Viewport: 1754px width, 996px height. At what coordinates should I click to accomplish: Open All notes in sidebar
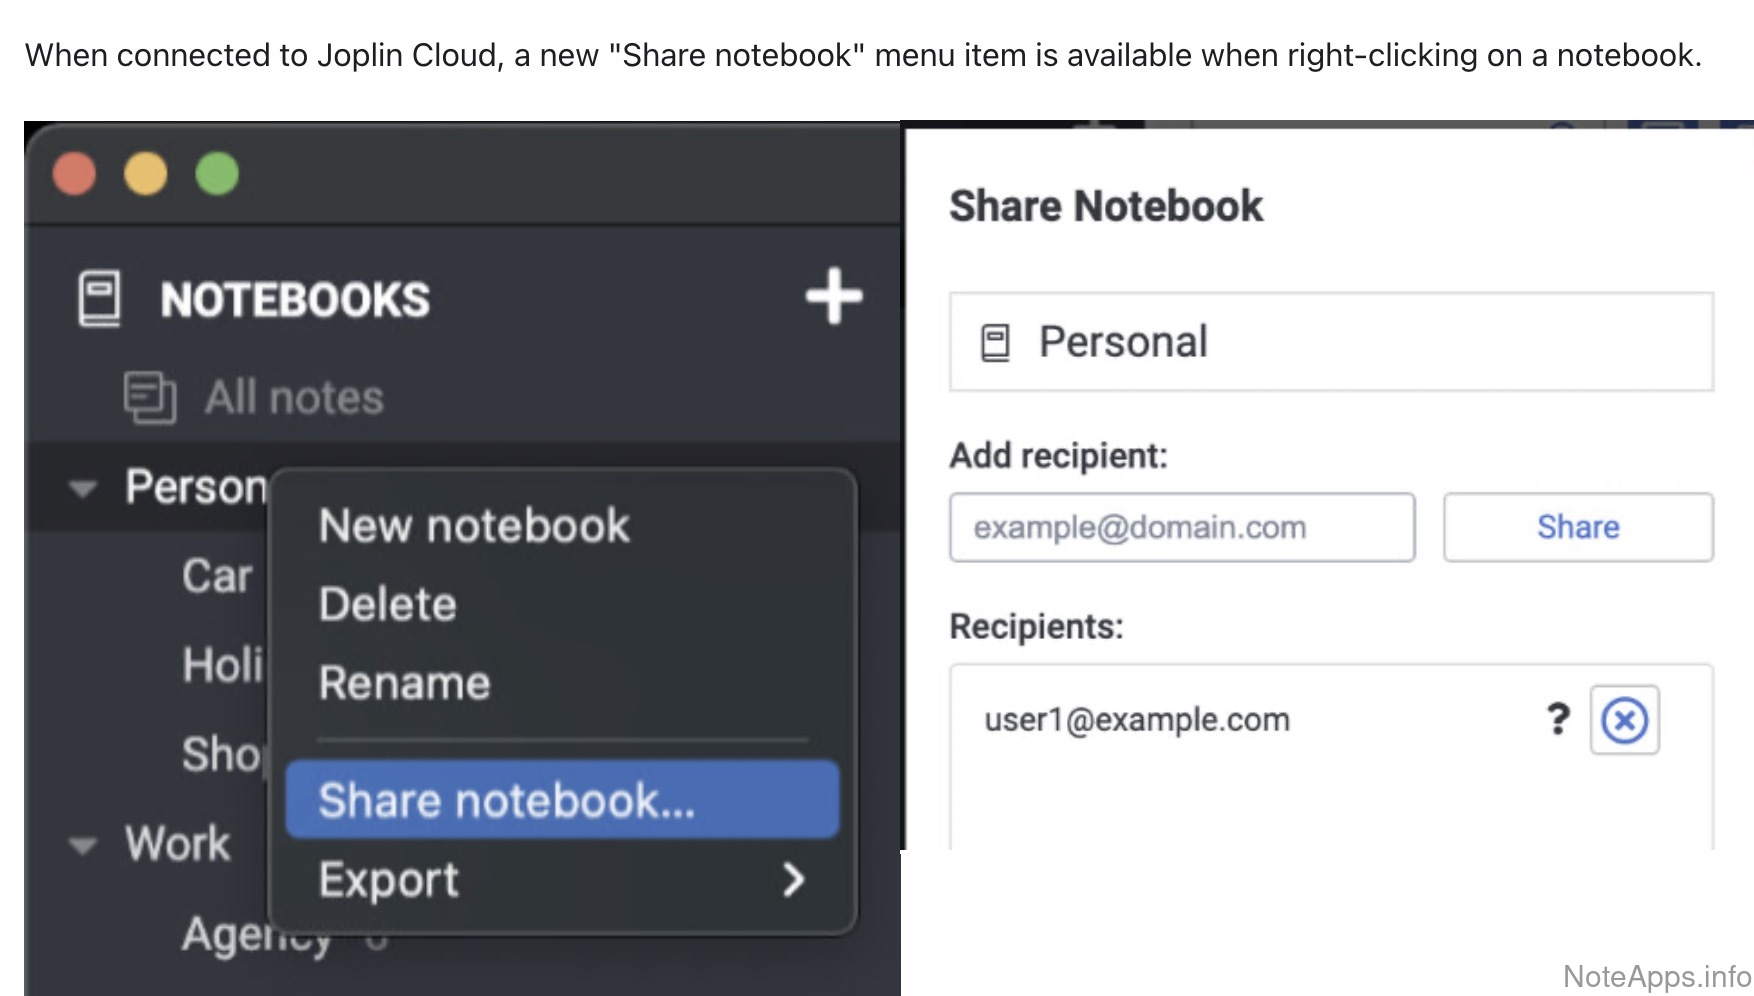click(294, 397)
